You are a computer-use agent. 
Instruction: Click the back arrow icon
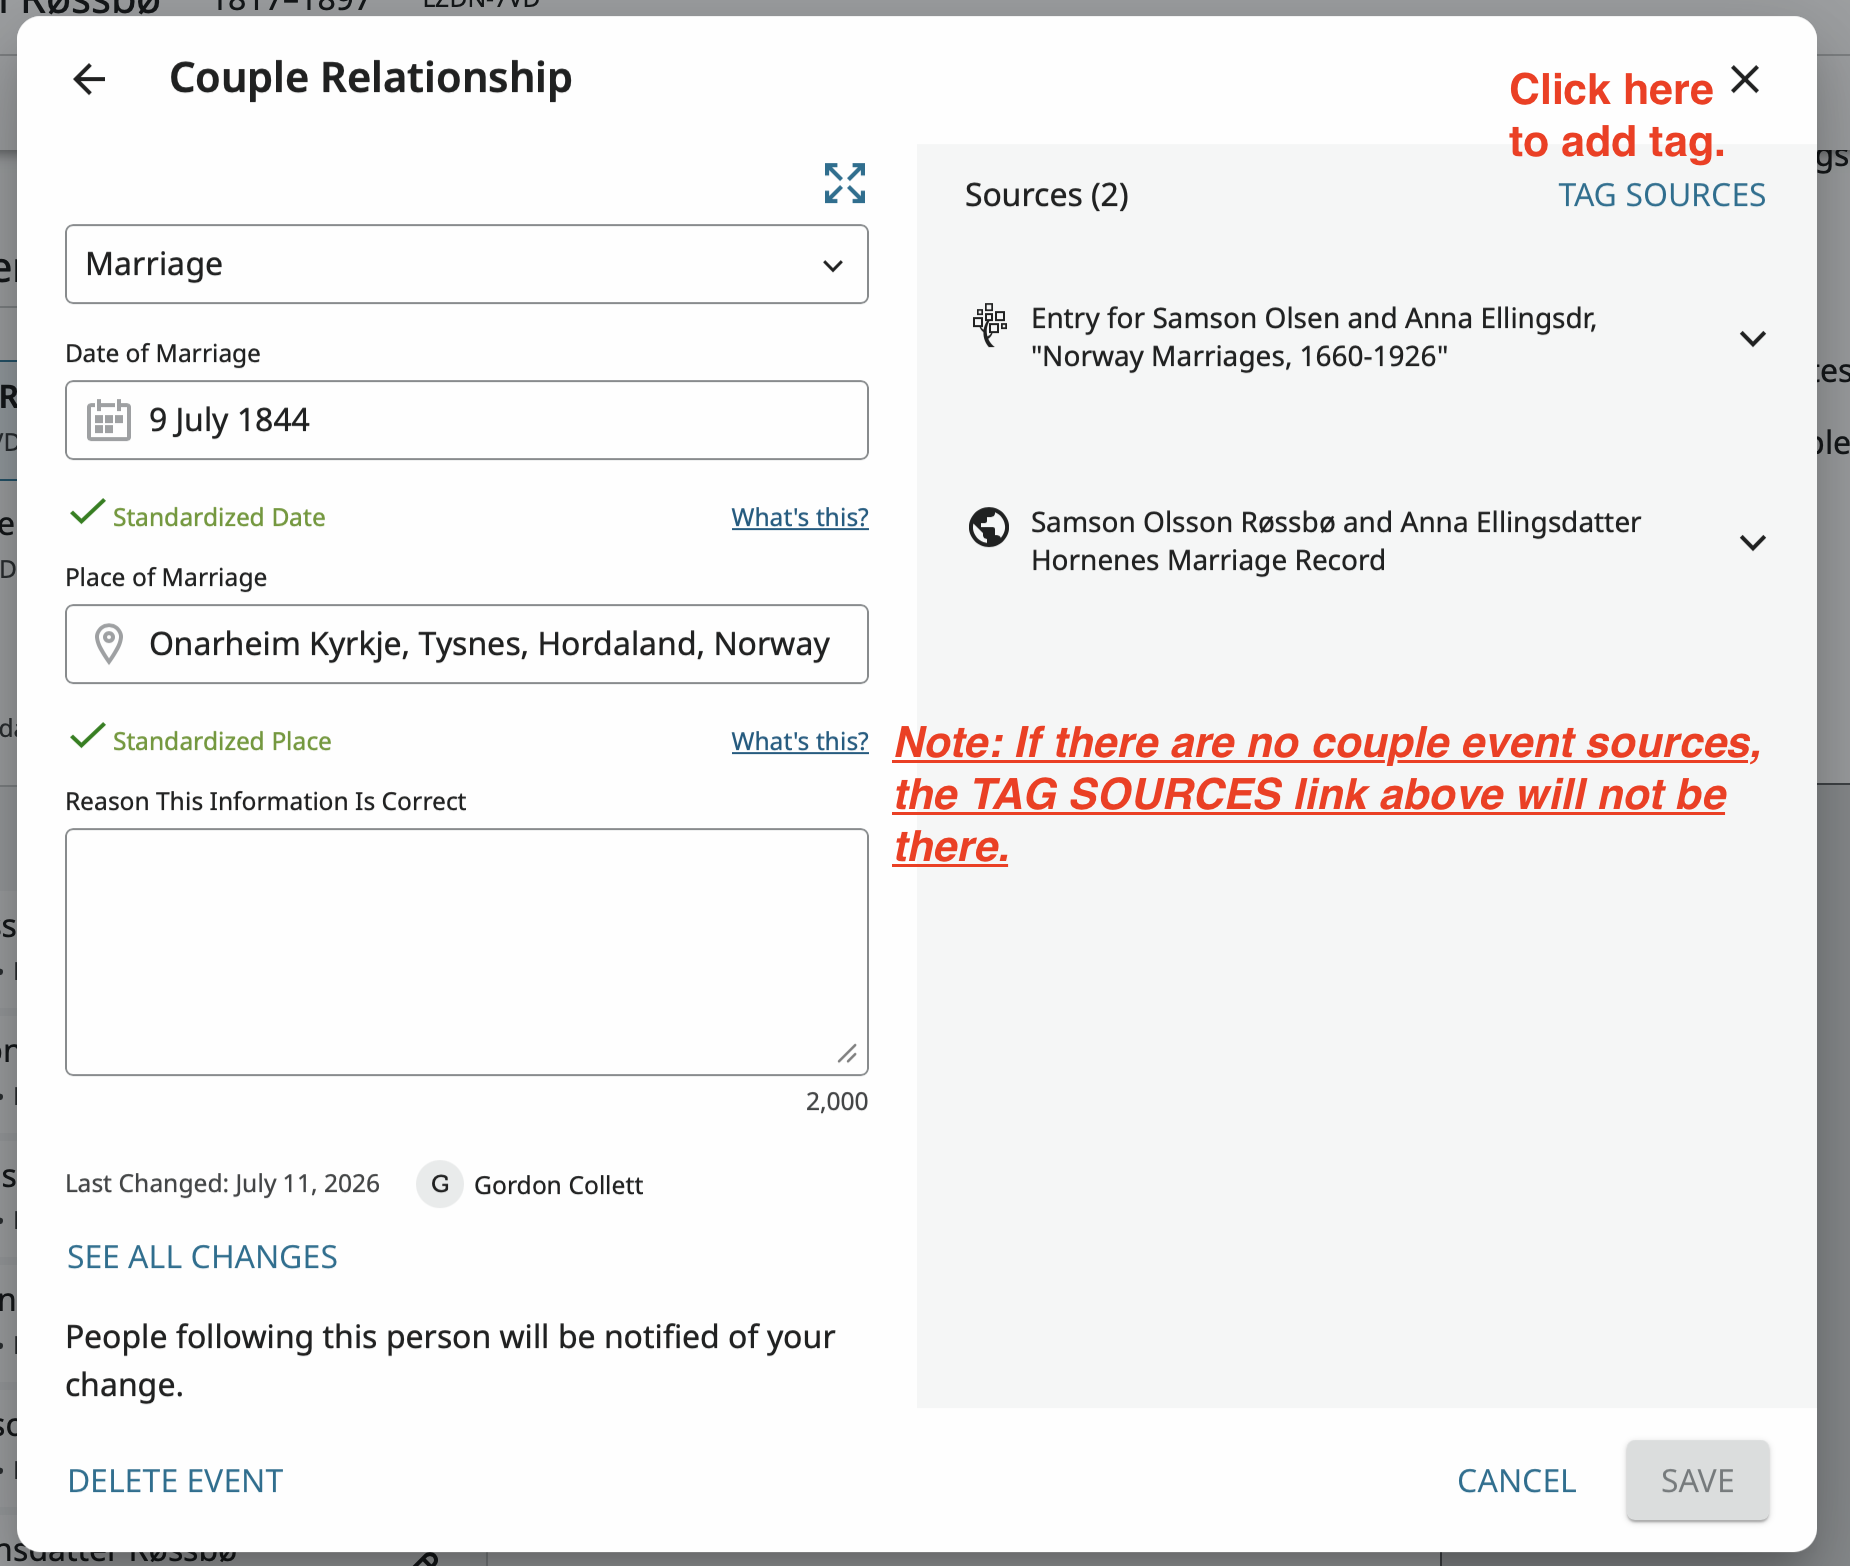(x=90, y=79)
